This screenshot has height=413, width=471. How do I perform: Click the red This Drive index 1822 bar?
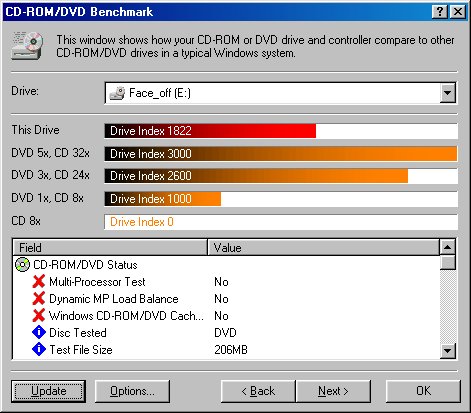(210, 131)
